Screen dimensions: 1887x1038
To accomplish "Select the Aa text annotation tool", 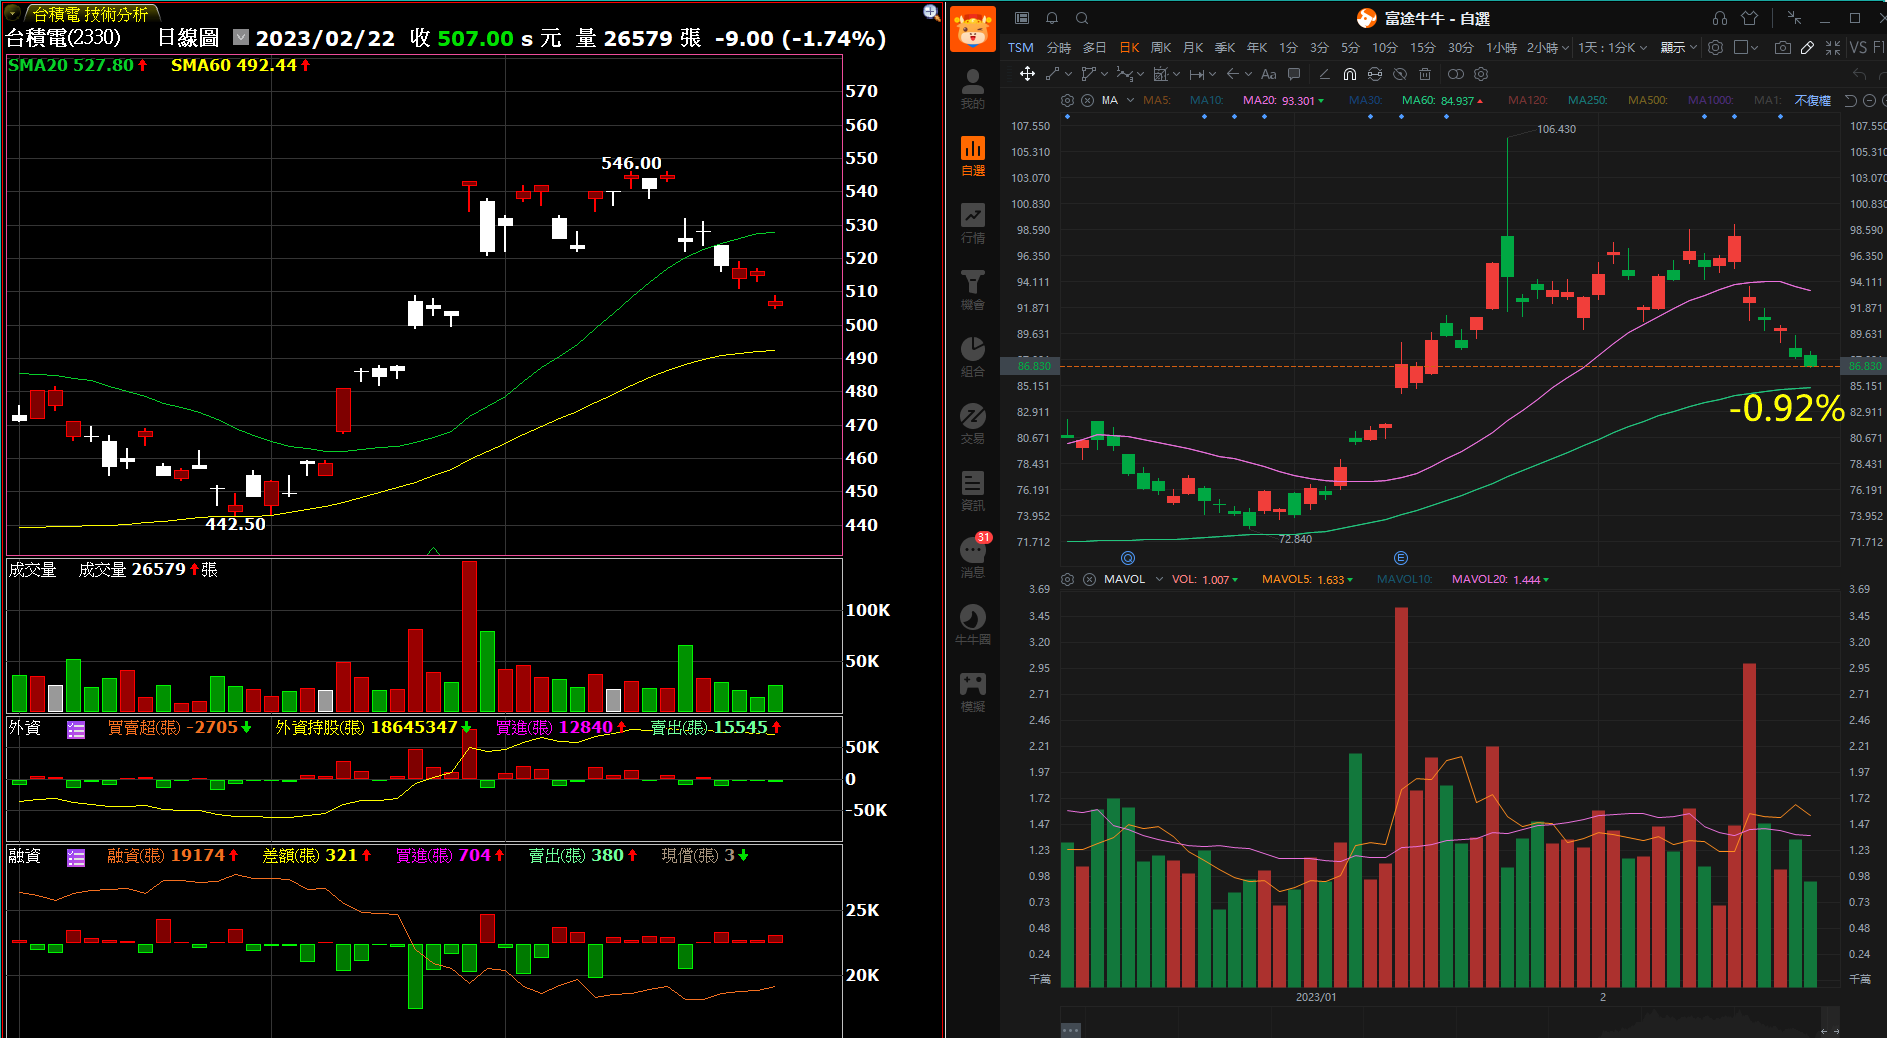I will (x=1269, y=74).
